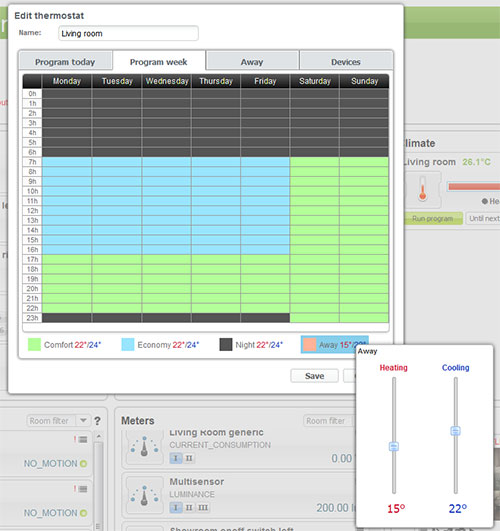Click the thermometer icon in Climate panel

(422, 189)
